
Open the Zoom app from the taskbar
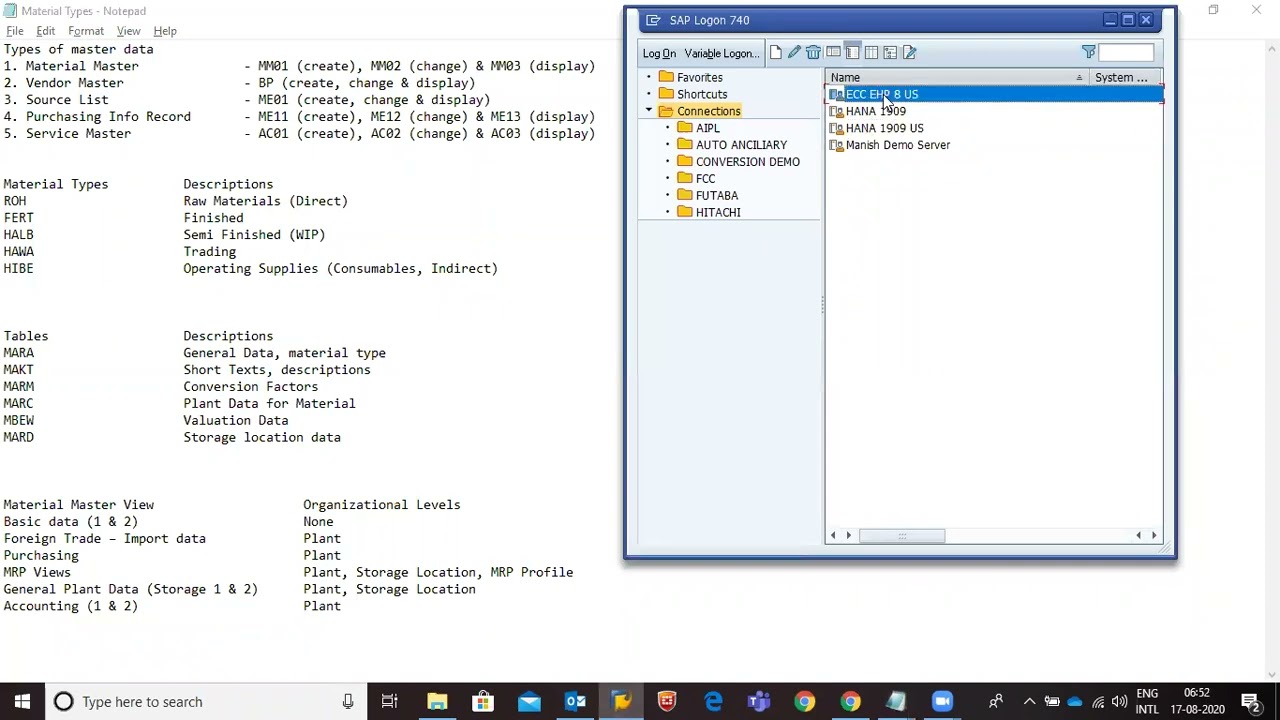942,702
